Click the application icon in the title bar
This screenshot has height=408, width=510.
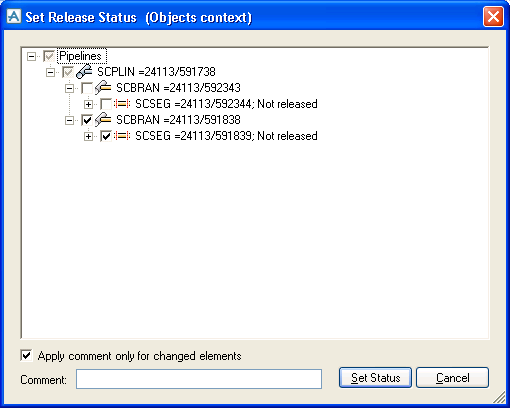pos(14,17)
